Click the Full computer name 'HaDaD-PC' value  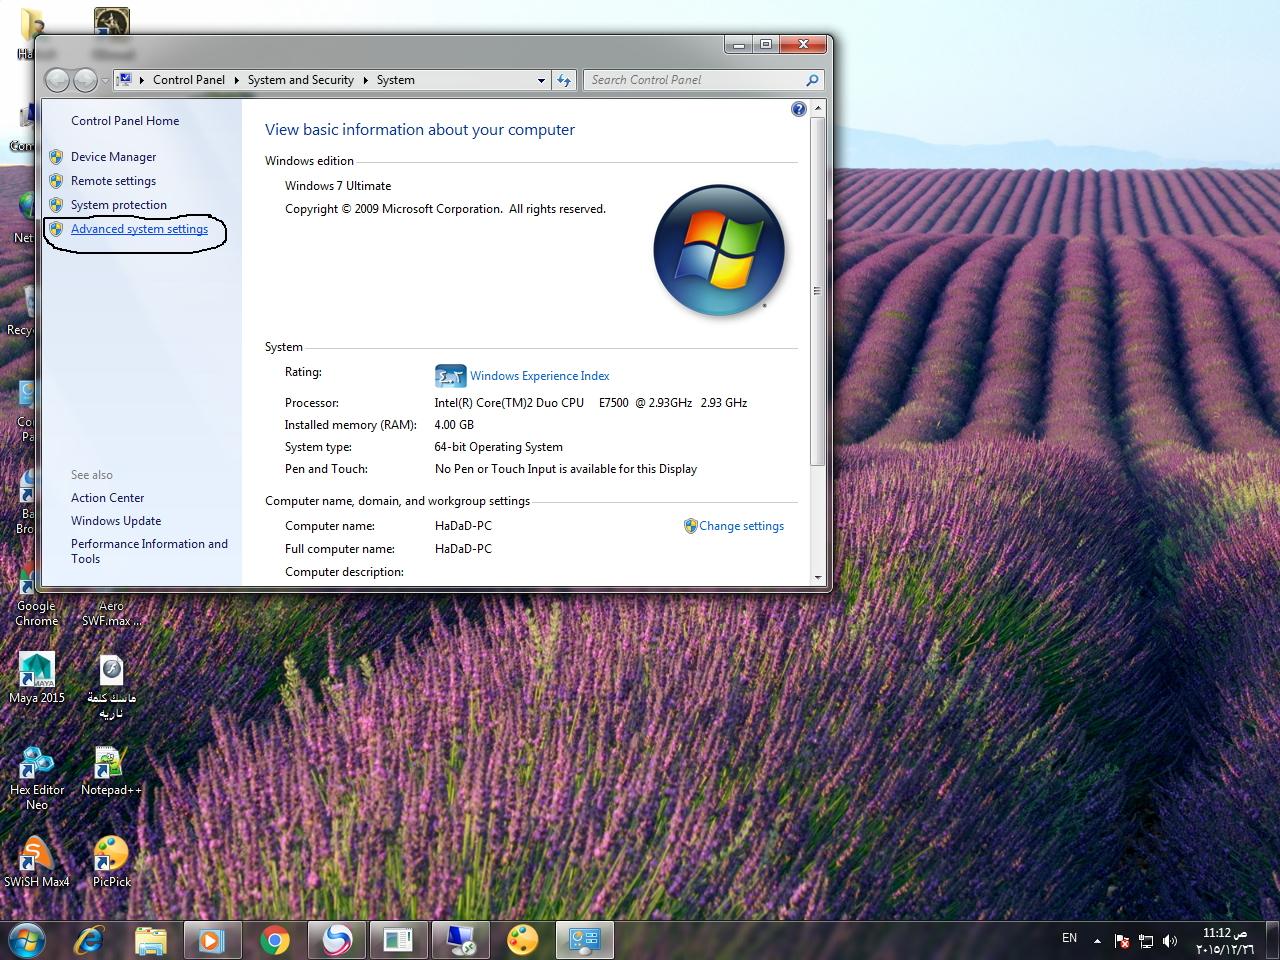pyautogui.click(x=463, y=549)
